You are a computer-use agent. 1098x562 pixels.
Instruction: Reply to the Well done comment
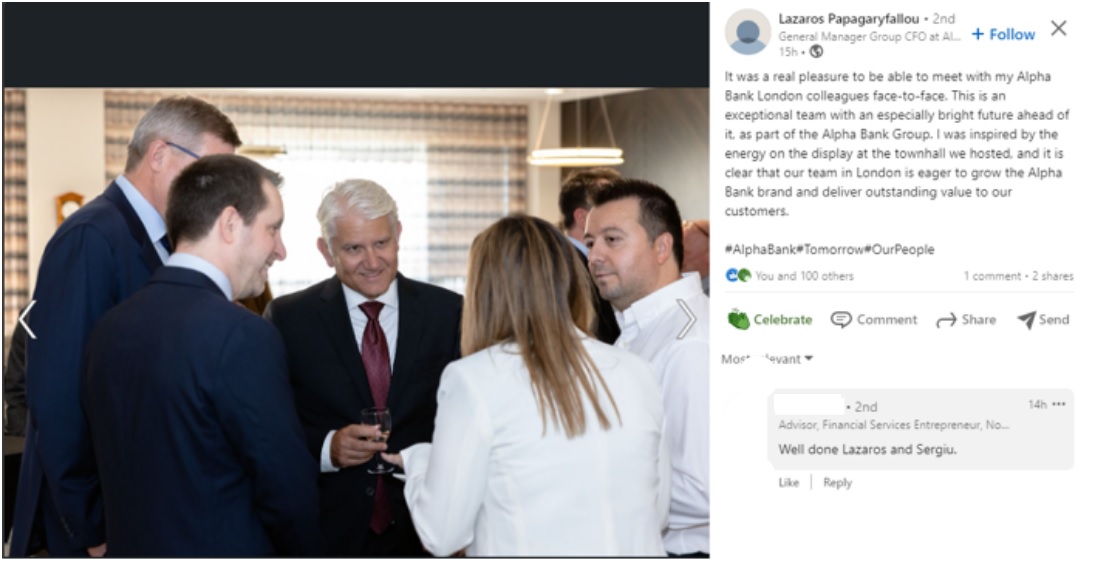pos(838,482)
